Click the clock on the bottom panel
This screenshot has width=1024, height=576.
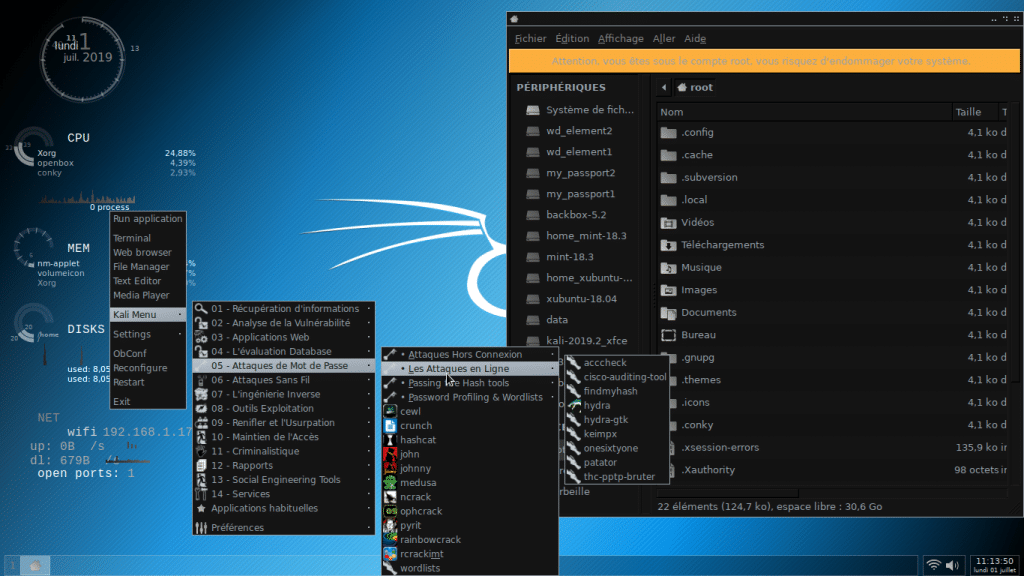(994, 565)
